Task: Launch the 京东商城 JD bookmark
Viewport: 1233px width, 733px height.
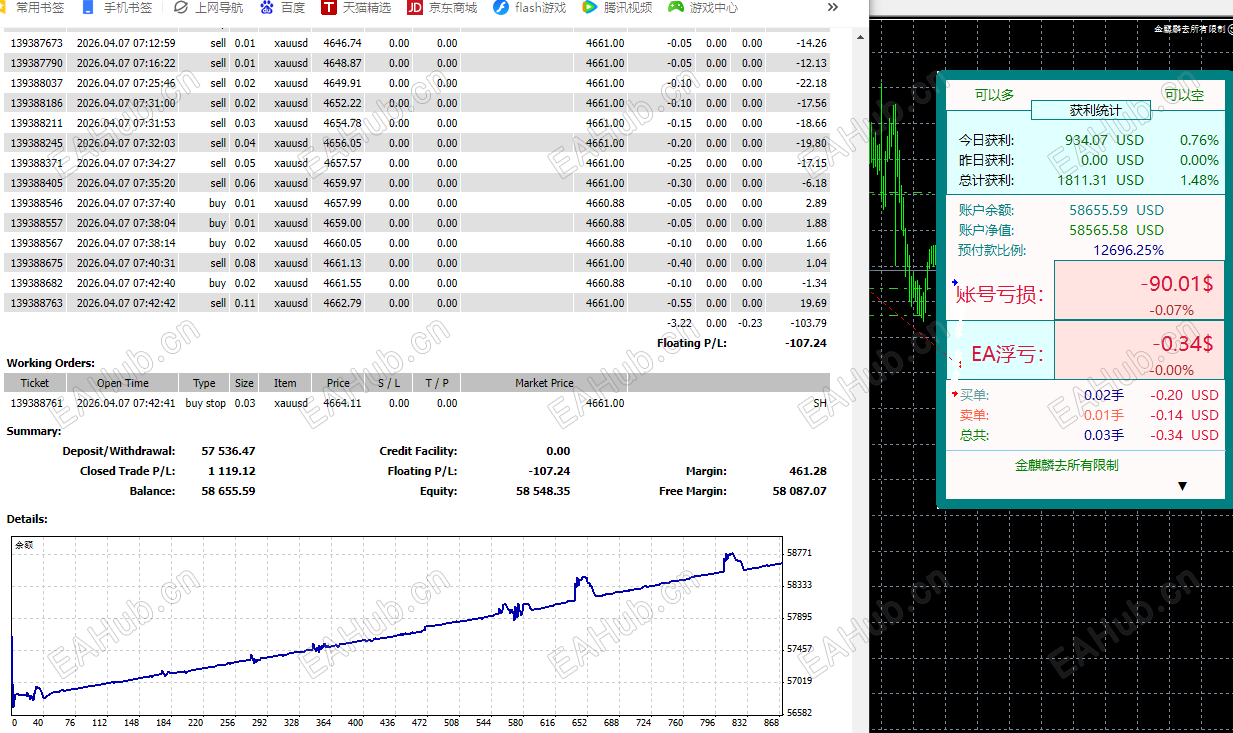Action: (442, 8)
